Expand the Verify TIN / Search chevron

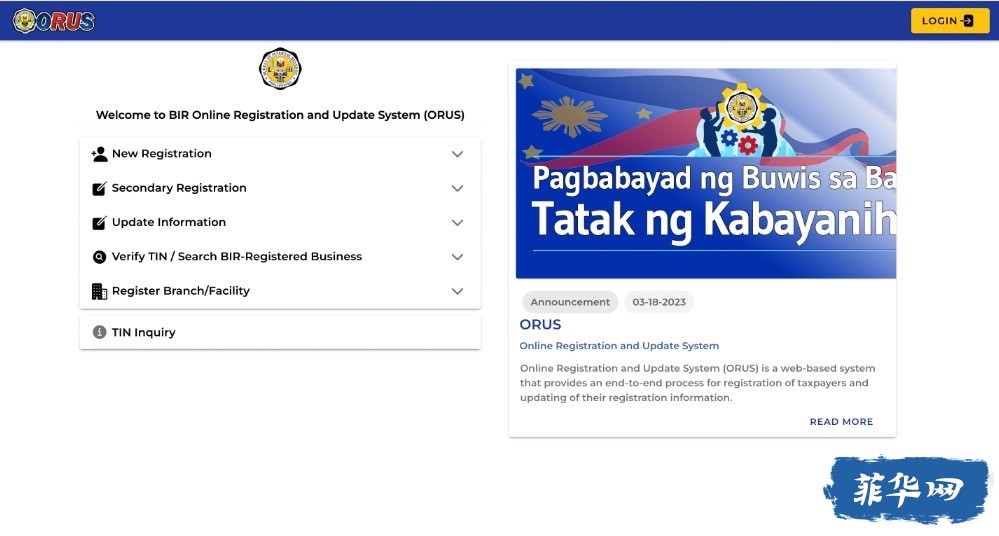point(457,257)
